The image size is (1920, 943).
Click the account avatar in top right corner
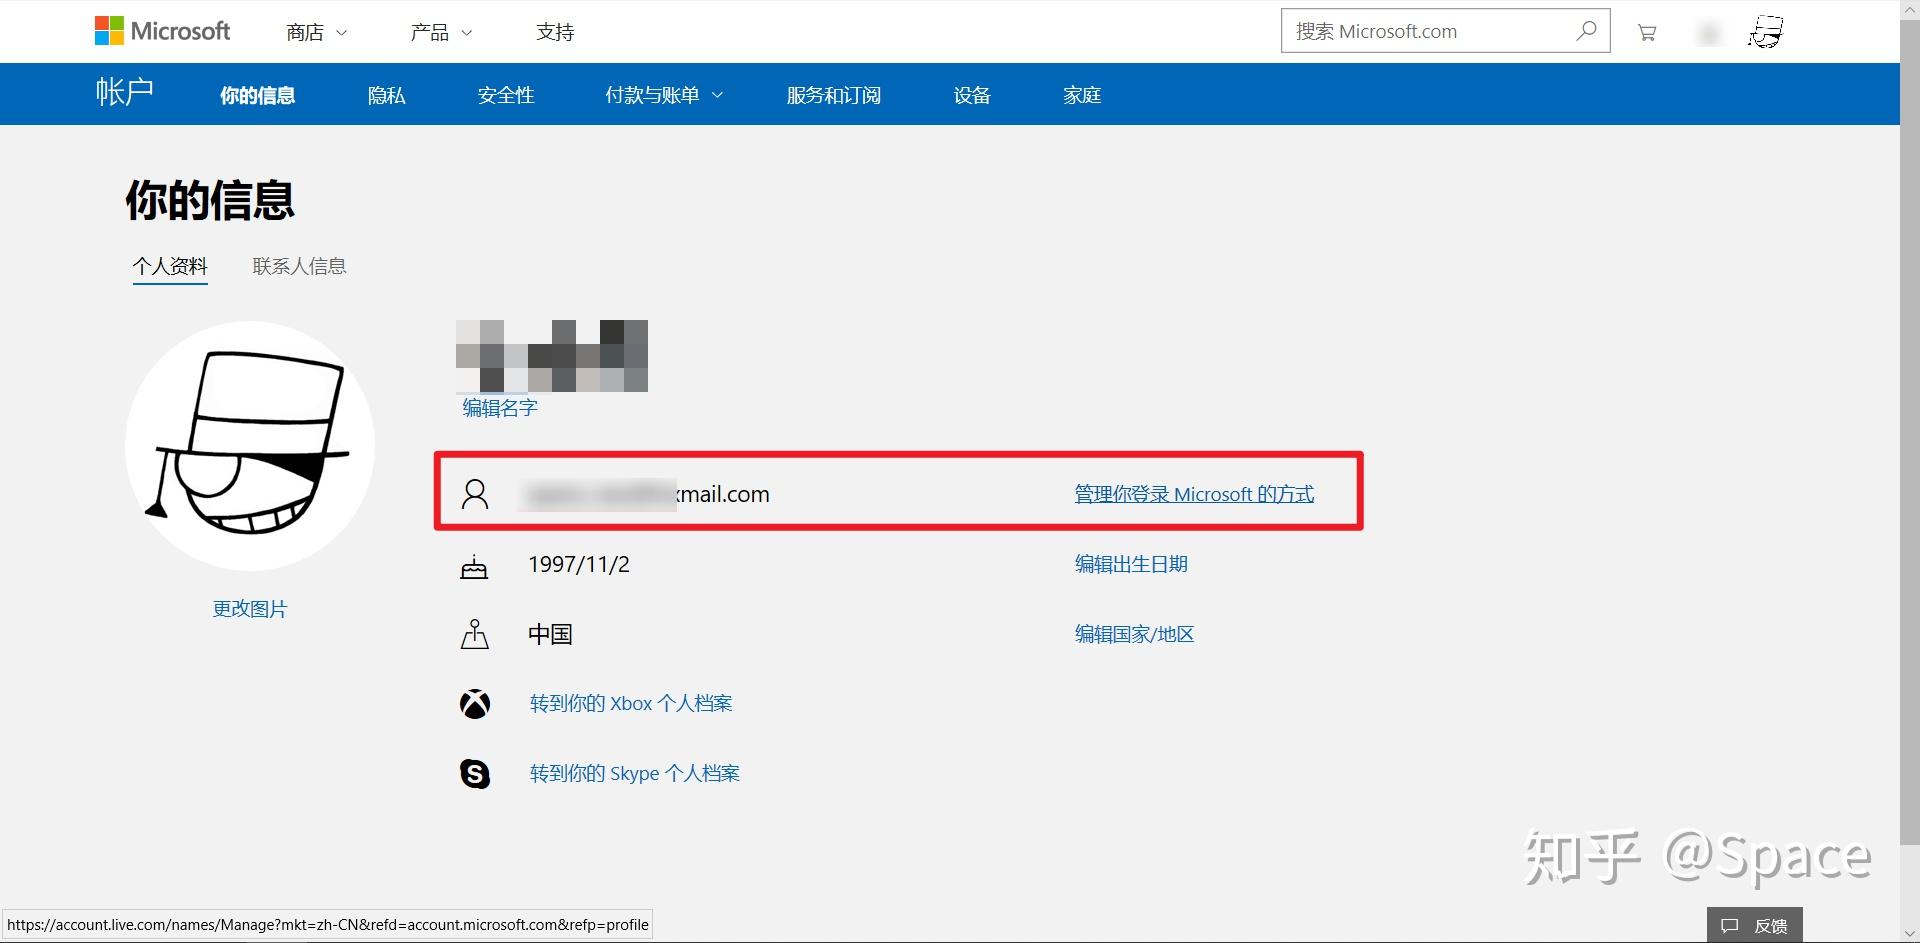point(1764,31)
